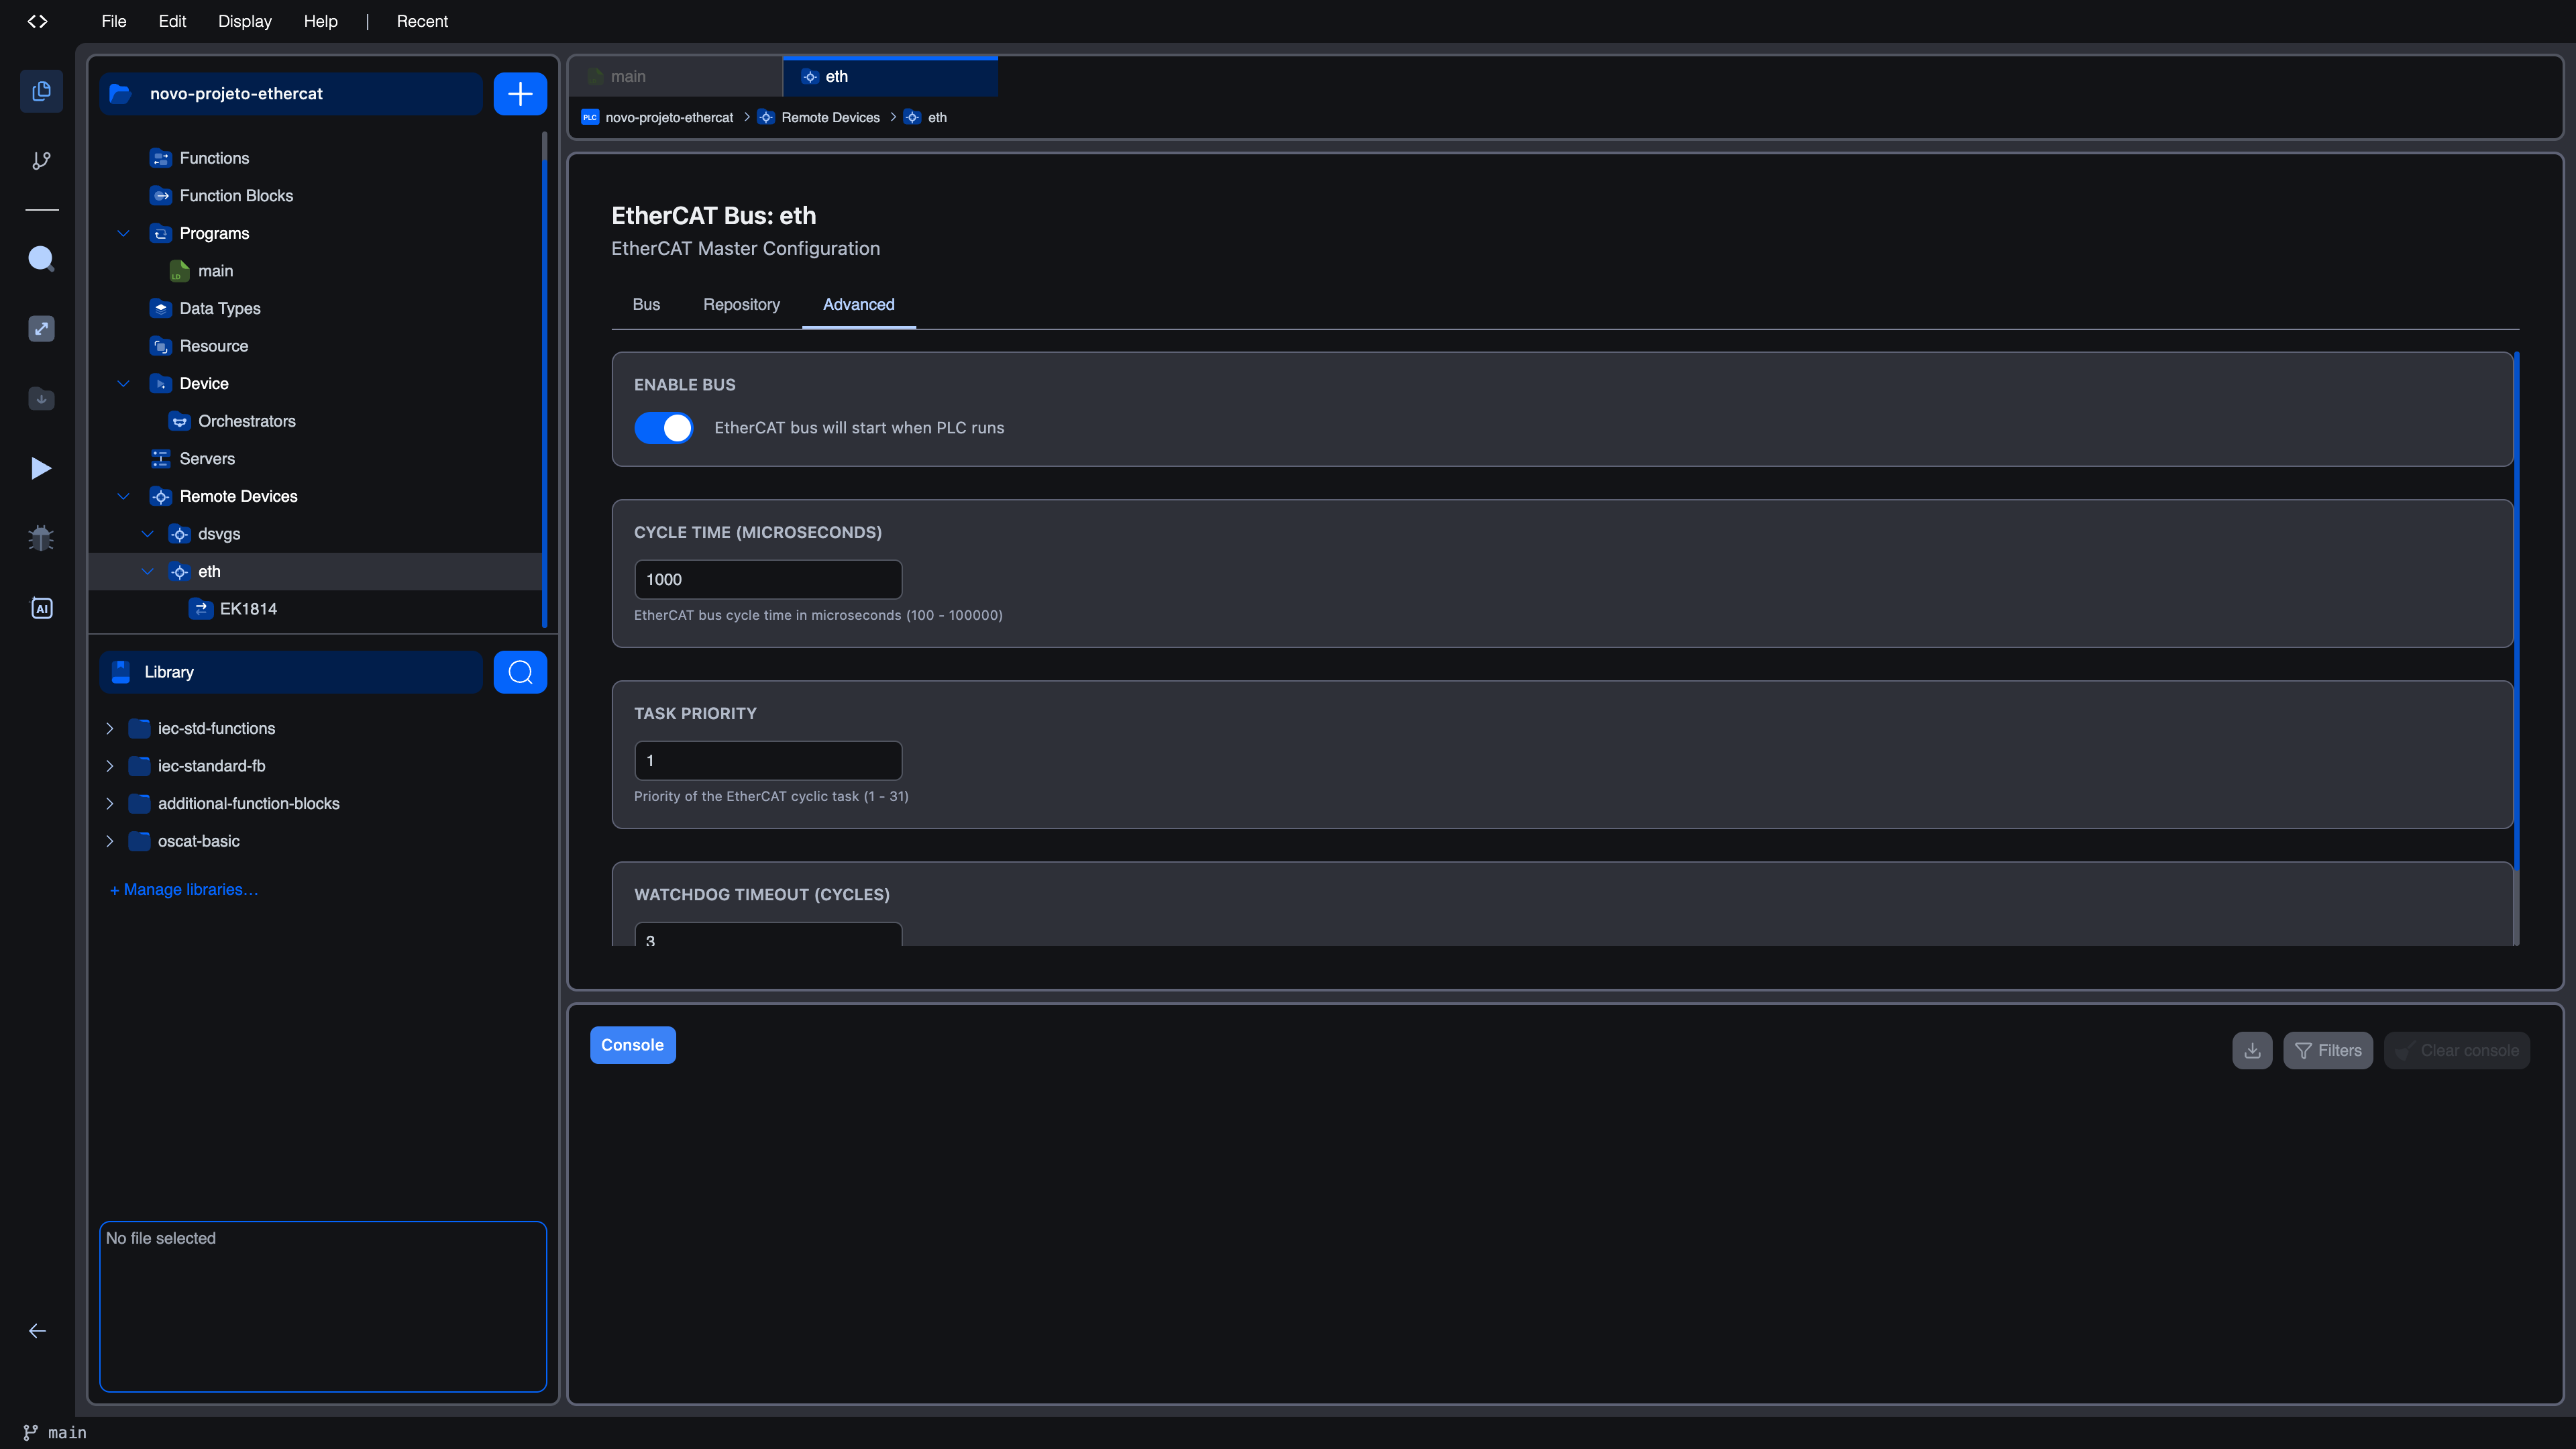Open the Recent menu

pos(422,21)
